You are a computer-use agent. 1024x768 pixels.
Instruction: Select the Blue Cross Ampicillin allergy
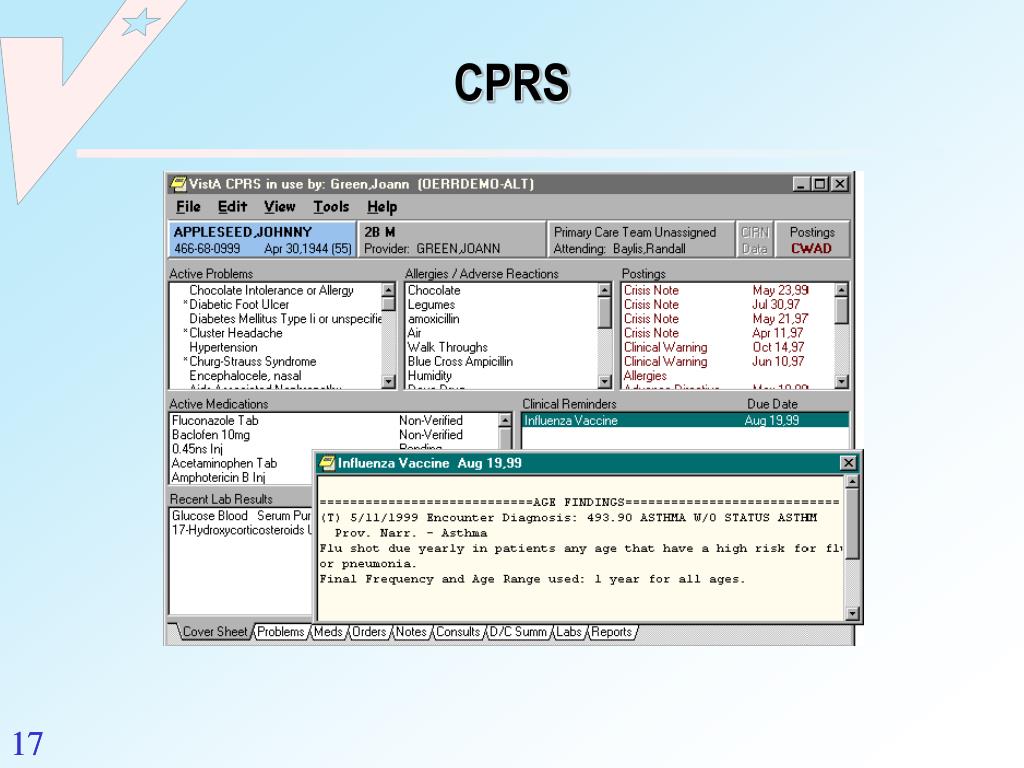click(x=460, y=362)
